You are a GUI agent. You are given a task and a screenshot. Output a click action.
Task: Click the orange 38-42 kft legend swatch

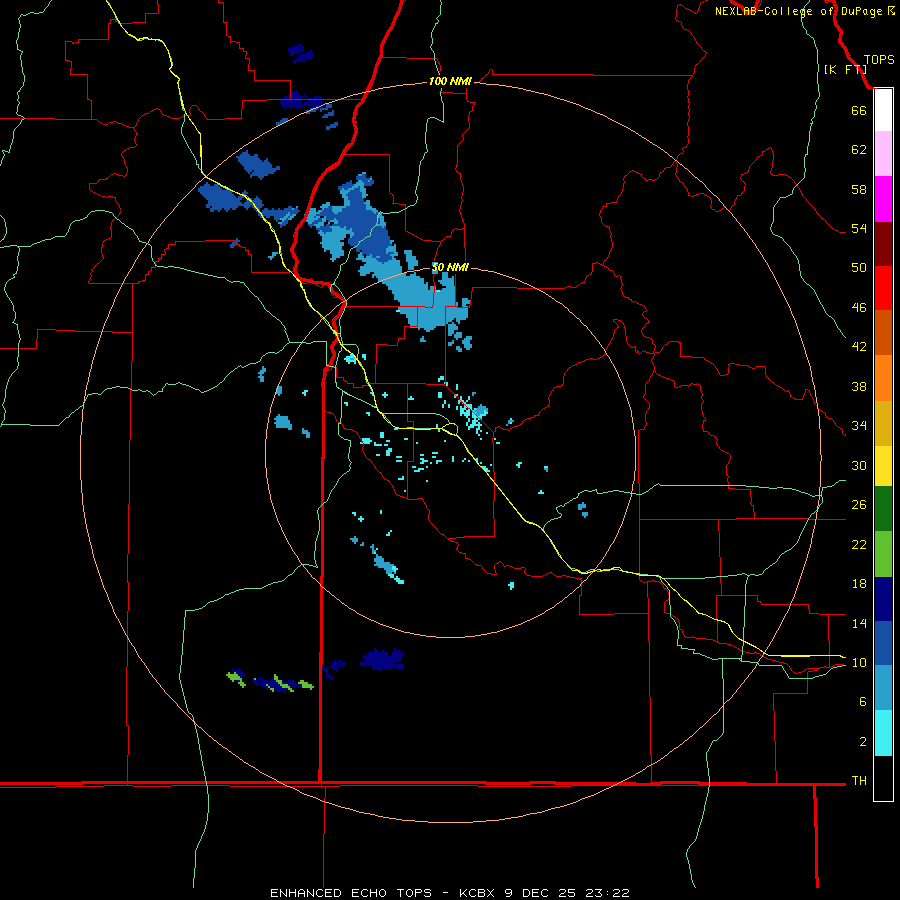click(x=883, y=378)
